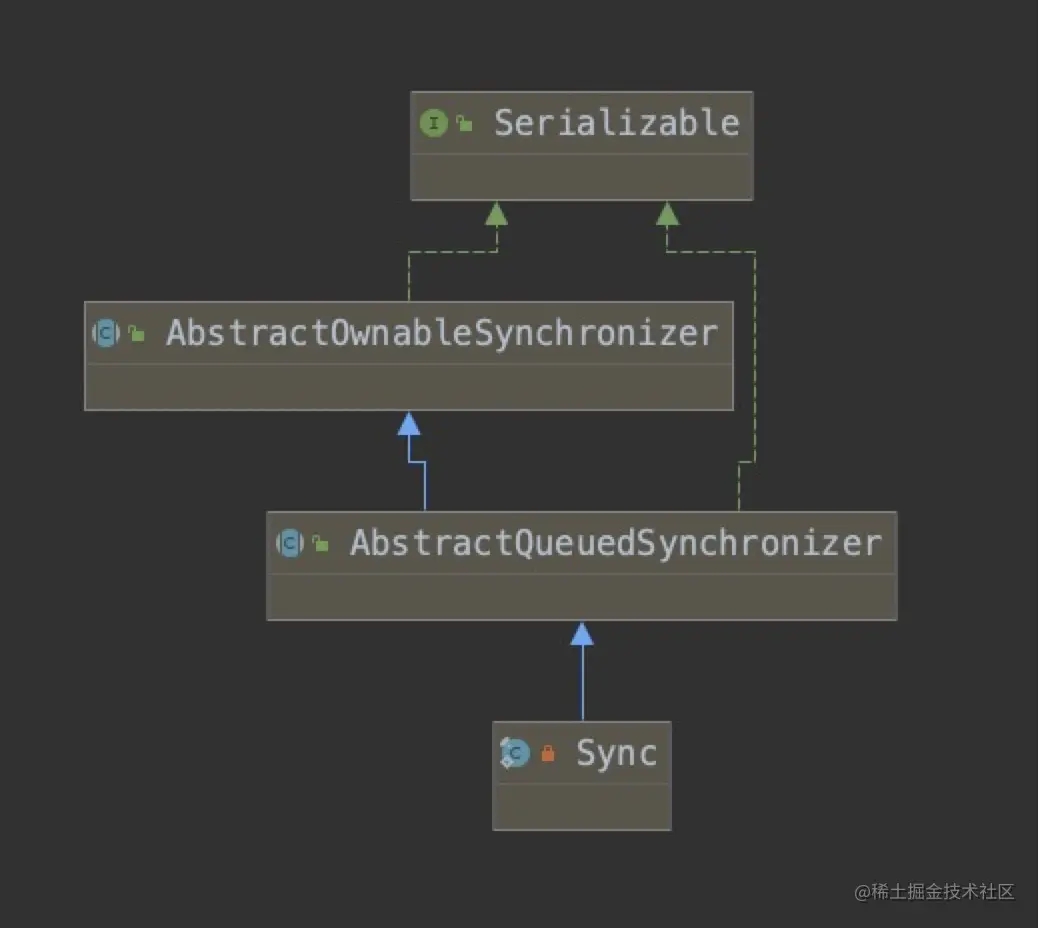Click the public visibility icon of AbstractOwnableSynchronizer
The width and height of the screenshot is (1042, 928).
[x=136, y=334]
